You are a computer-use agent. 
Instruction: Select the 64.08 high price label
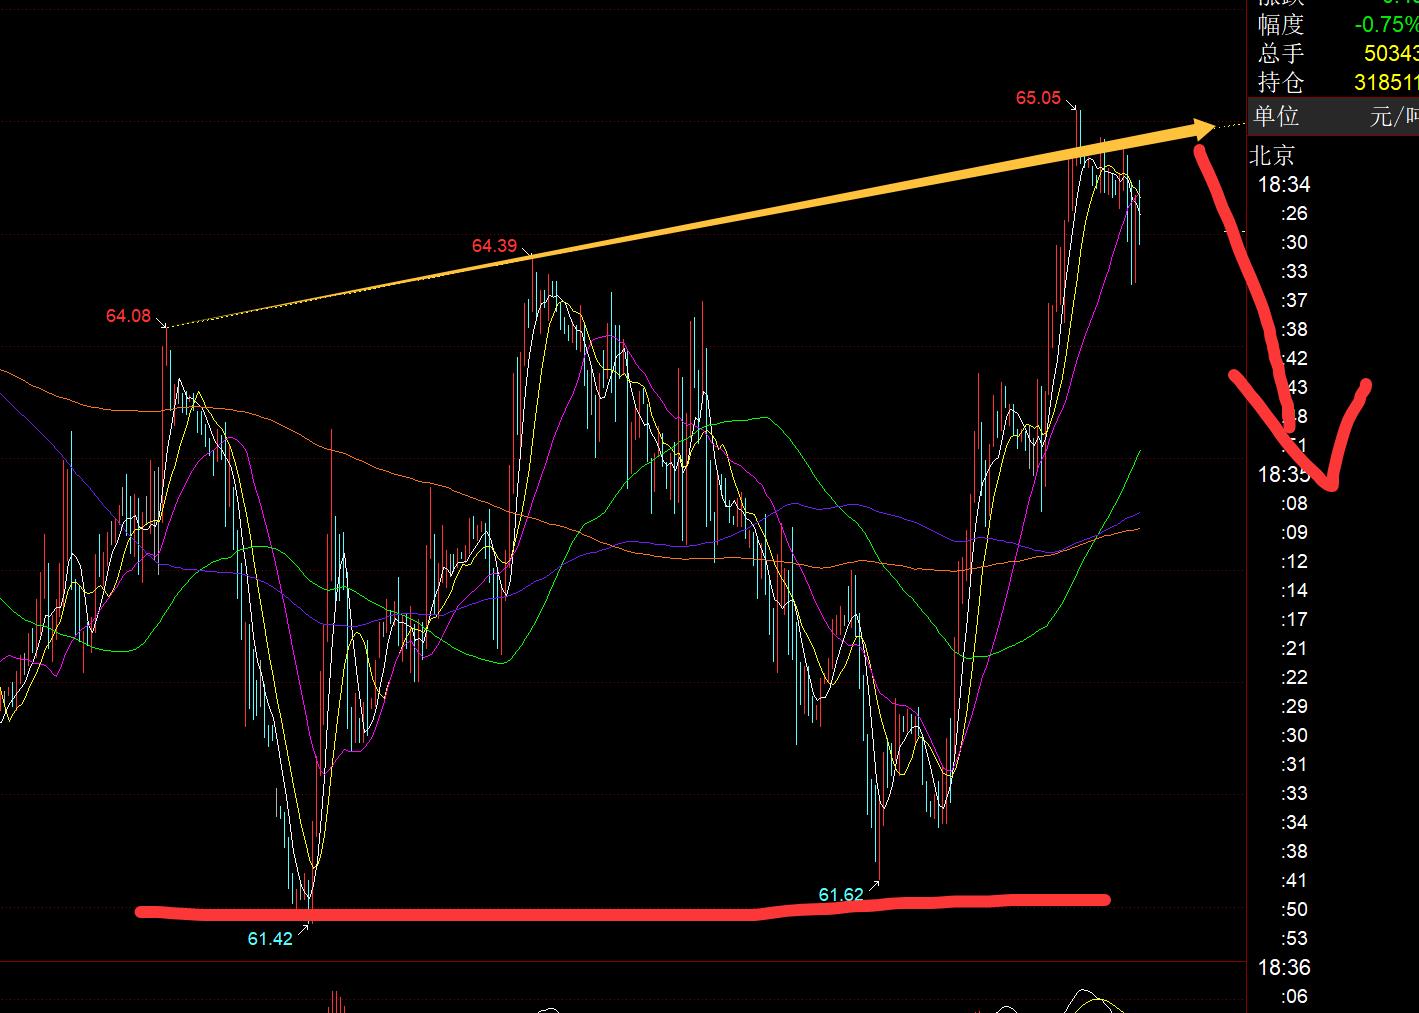coord(128,317)
